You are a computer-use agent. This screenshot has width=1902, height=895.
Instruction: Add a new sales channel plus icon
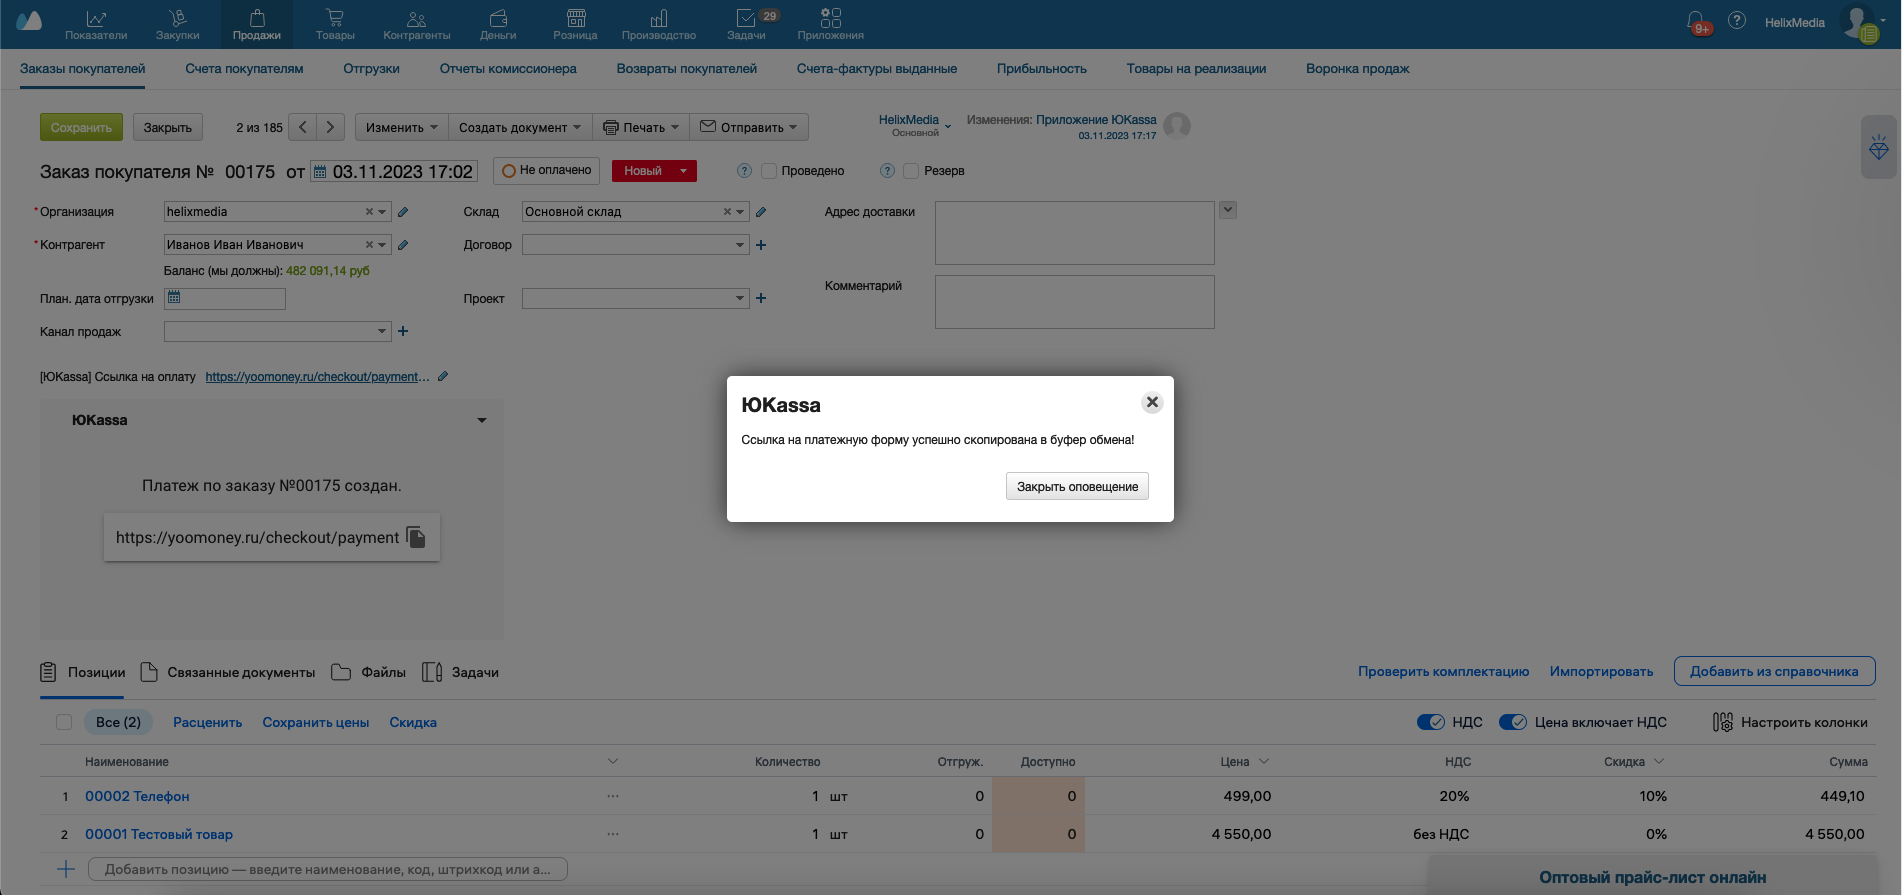[403, 331]
